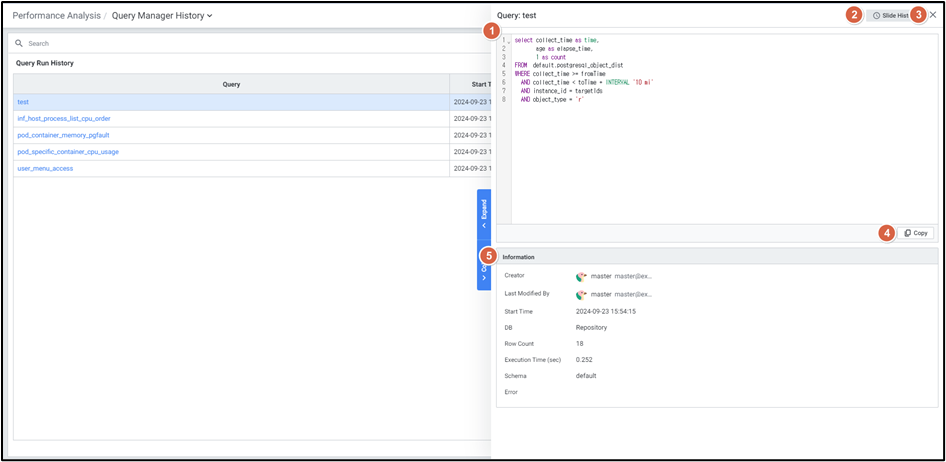This screenshot has height=462, width=946.
Task: Click the blue Collapse side tab
Action: [484, 270]
